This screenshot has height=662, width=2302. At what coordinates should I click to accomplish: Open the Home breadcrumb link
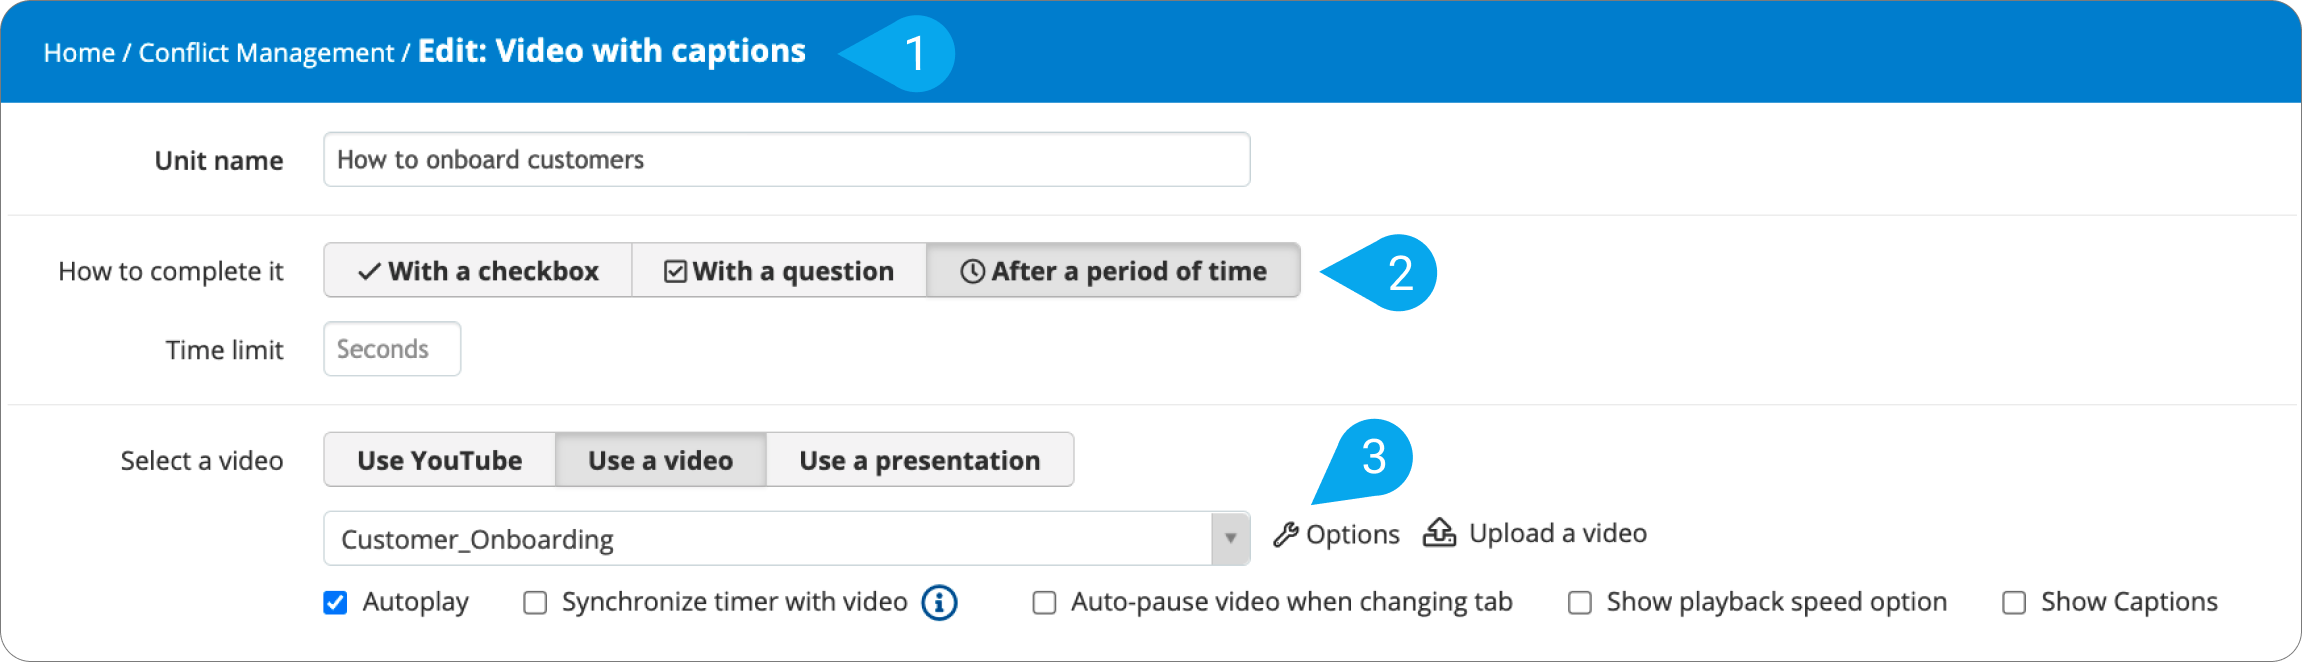[79, 53]
